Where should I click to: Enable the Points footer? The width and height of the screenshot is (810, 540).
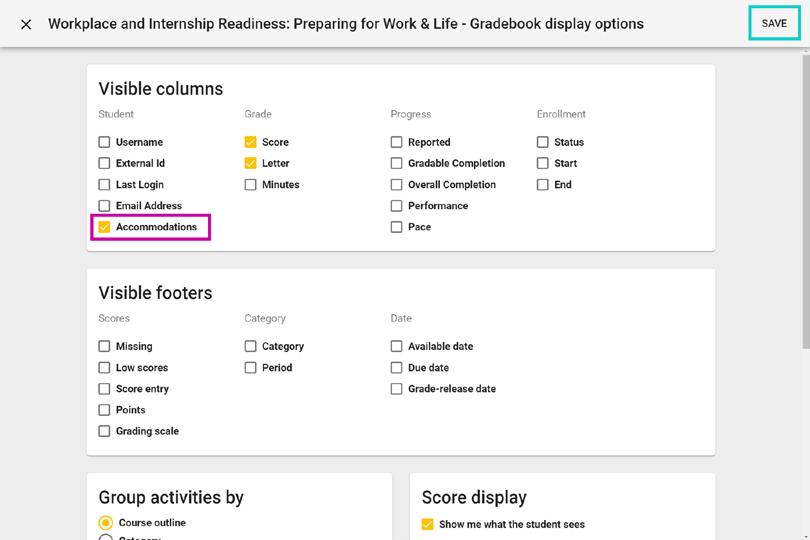(104, 410)
